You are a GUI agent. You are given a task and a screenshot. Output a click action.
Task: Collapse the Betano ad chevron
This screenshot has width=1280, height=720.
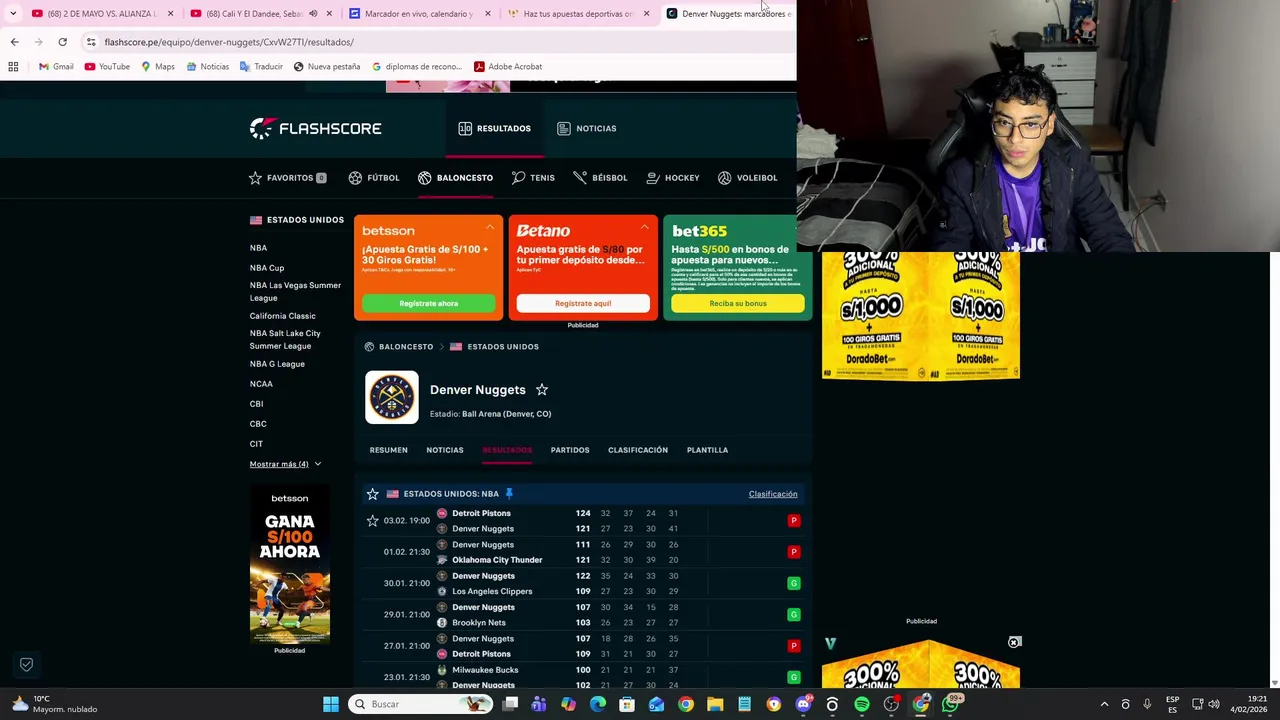click(x=645, y=228)
